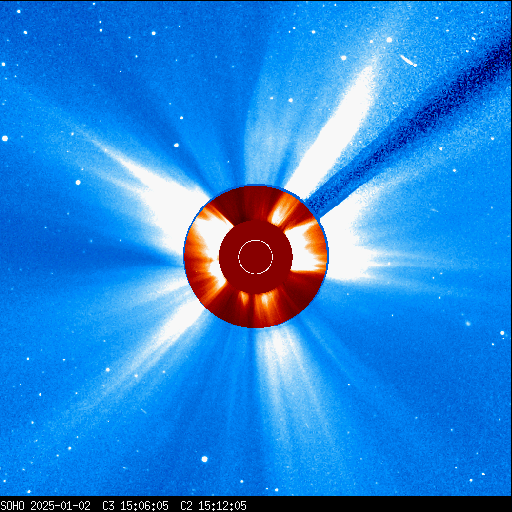Click the C3 15:06:05 timestamp

[x=135, y=506]
